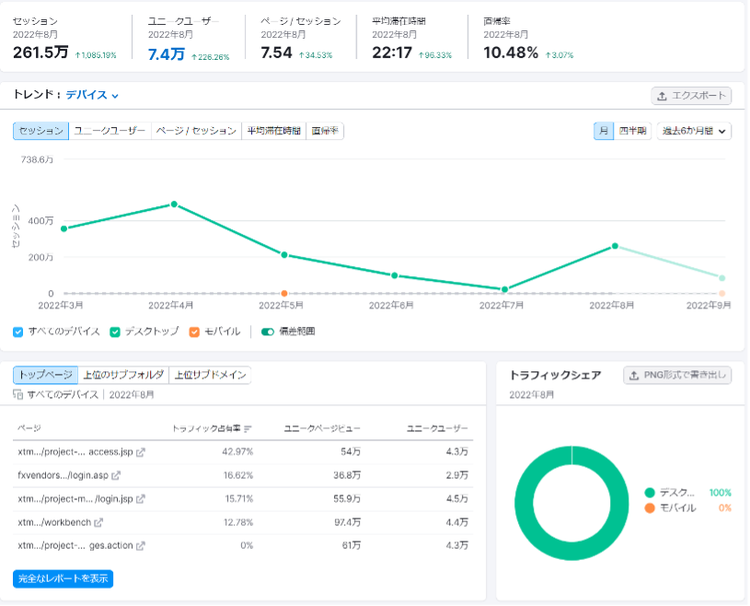Click the 42.97% traffic share cell
This screenshot has width=750, height=606.
(237, 452)
